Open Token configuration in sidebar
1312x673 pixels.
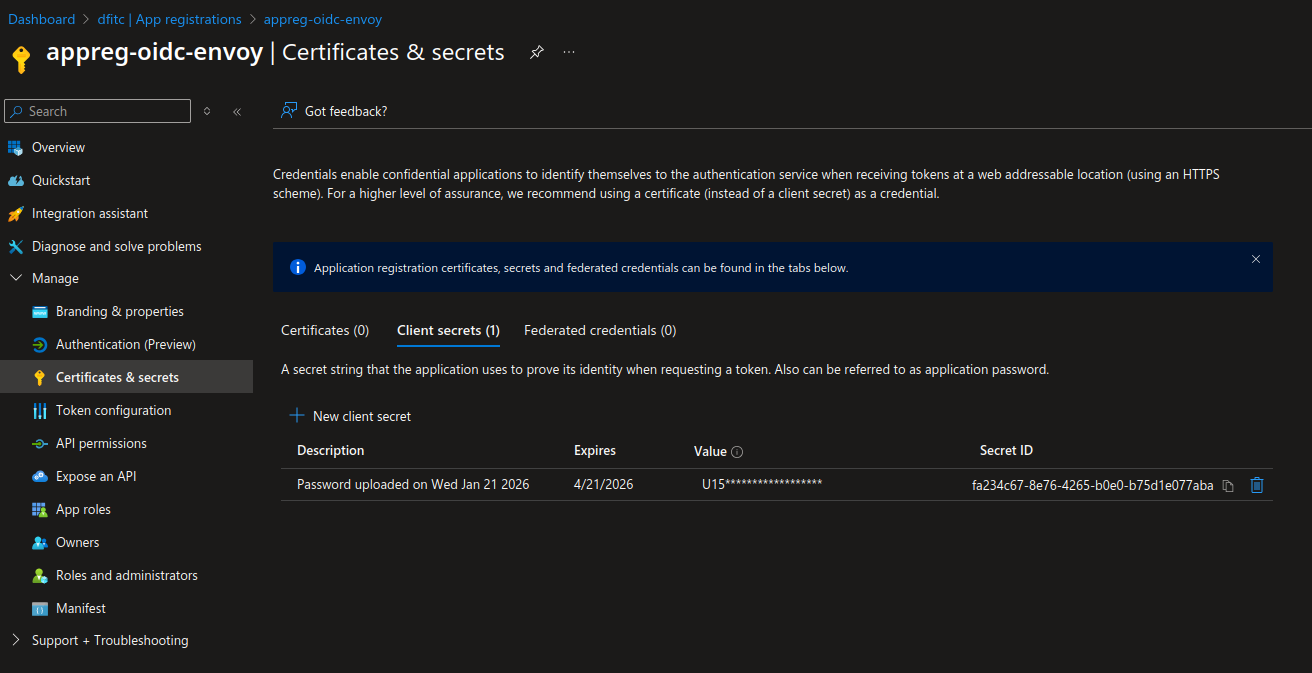[x=113, y=410]
